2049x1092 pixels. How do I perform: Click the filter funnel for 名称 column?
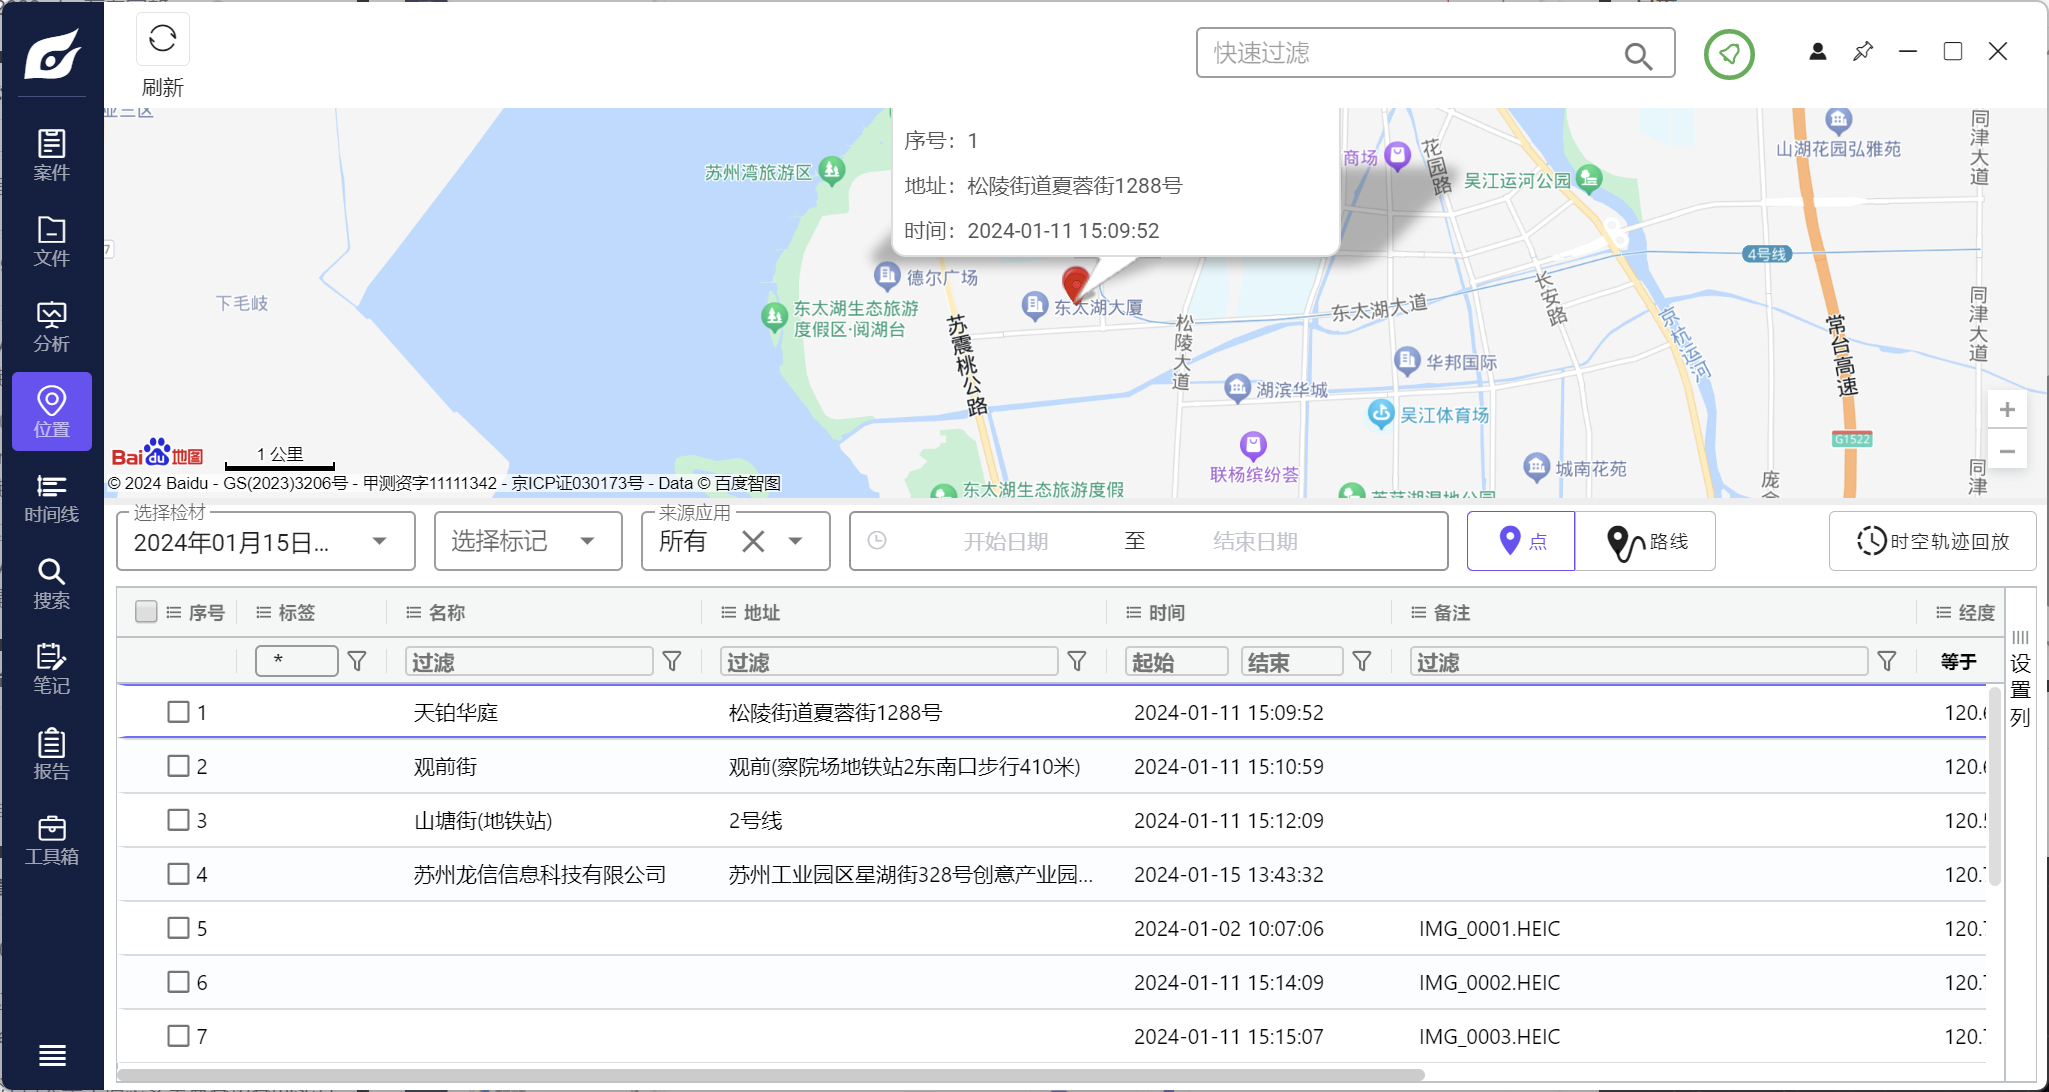pyautogui.click(x=672, y=661)
